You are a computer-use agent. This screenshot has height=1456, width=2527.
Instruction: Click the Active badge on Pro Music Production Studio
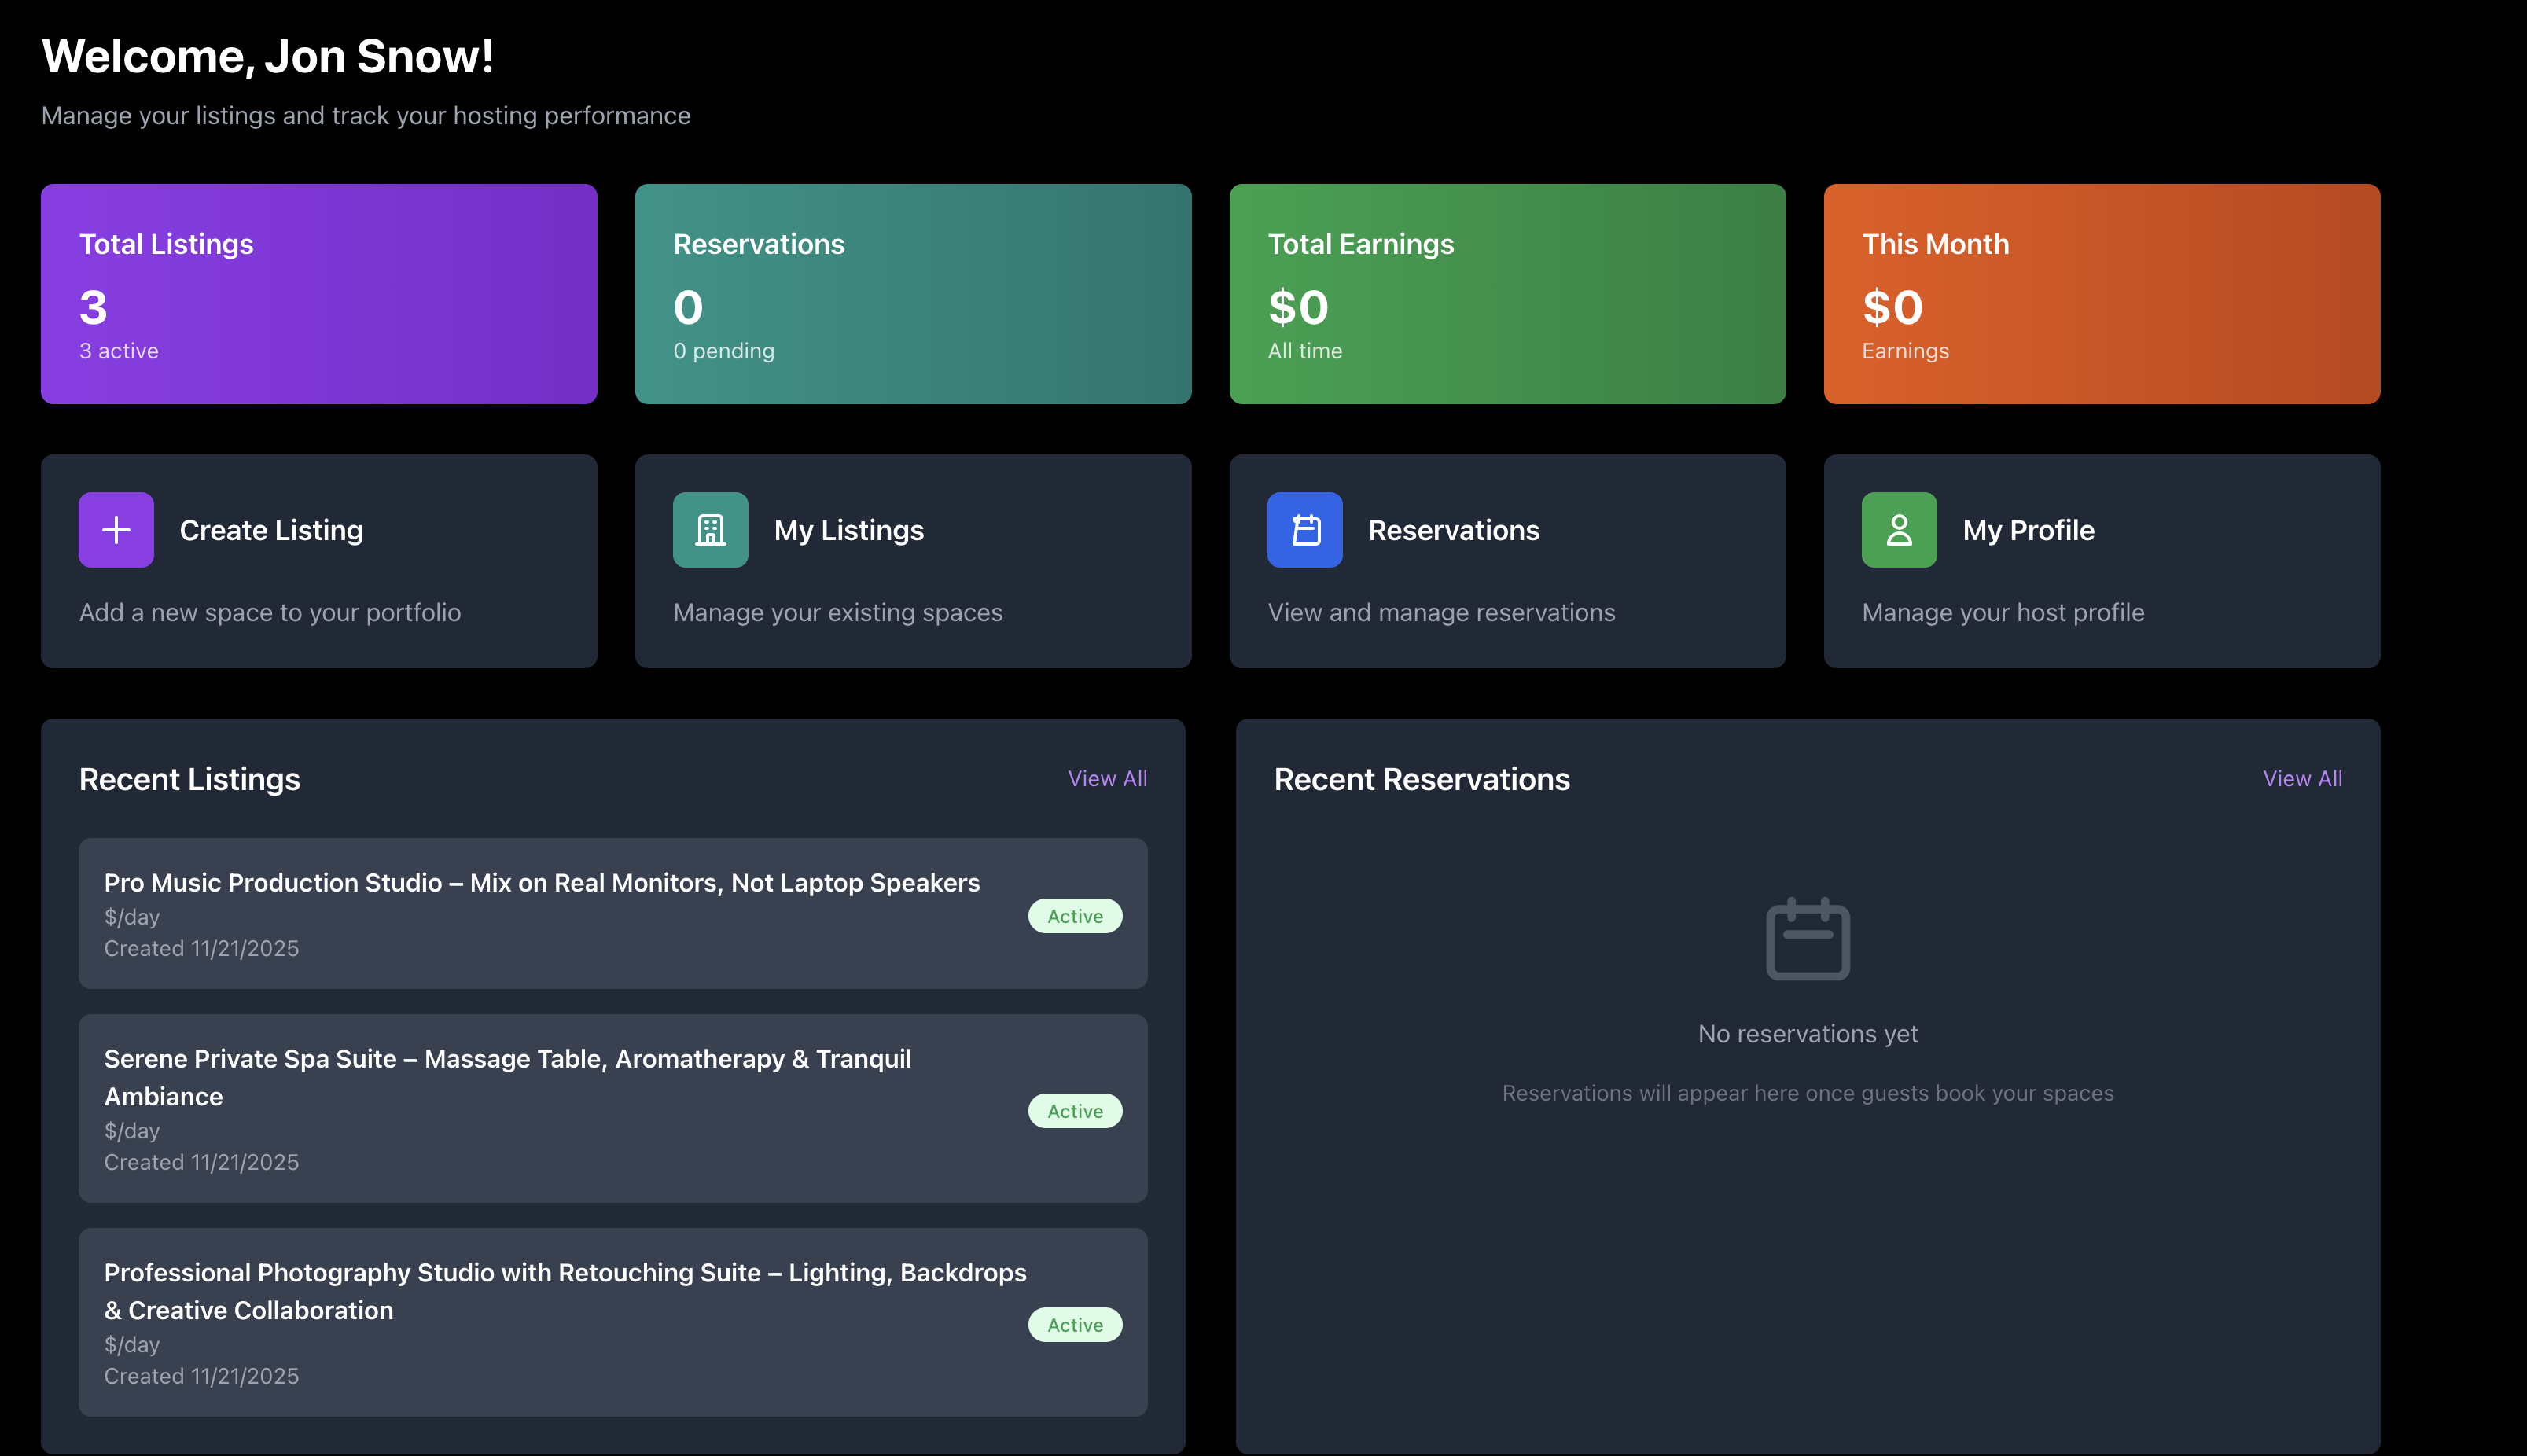coord(1074,915)
